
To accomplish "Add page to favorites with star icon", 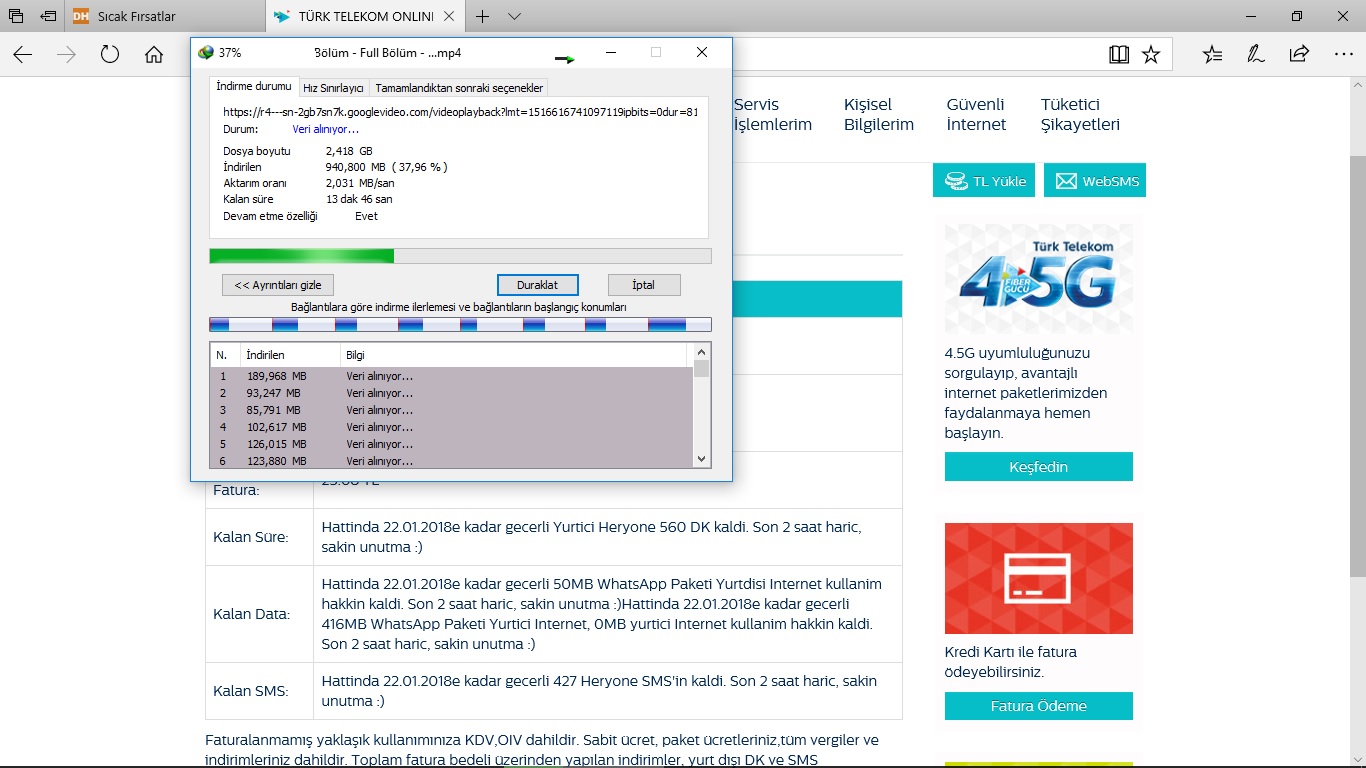I will 1151,55.
